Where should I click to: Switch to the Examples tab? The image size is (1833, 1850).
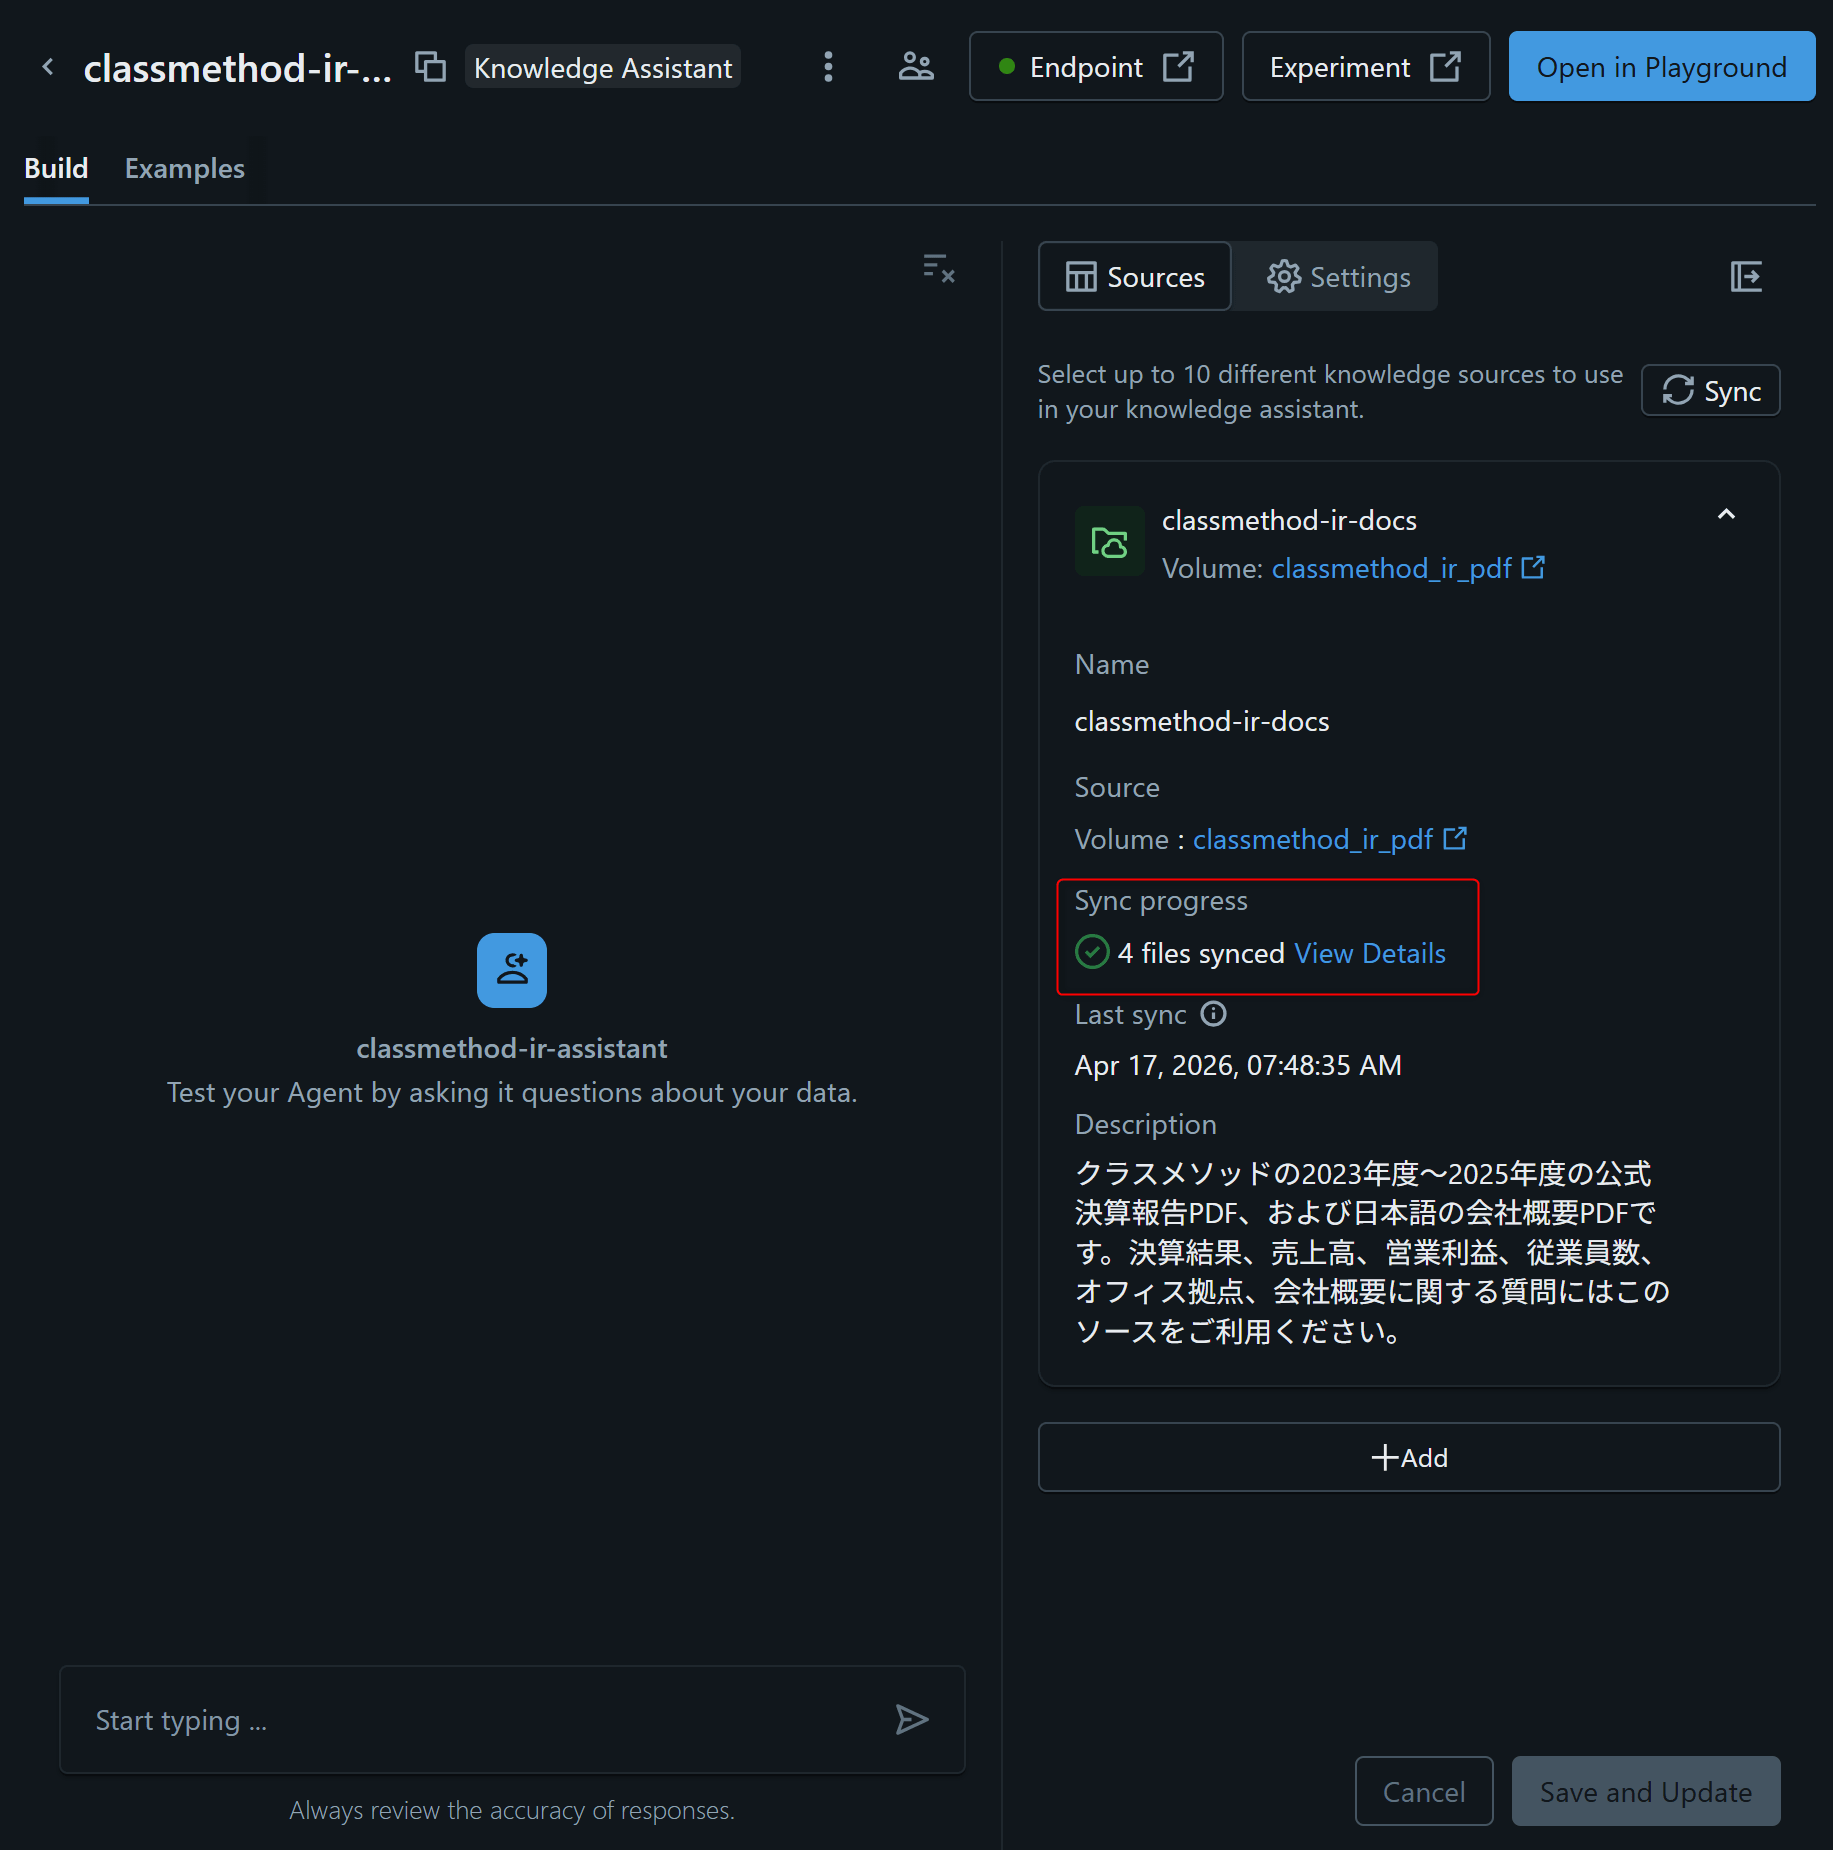point(185,168)
